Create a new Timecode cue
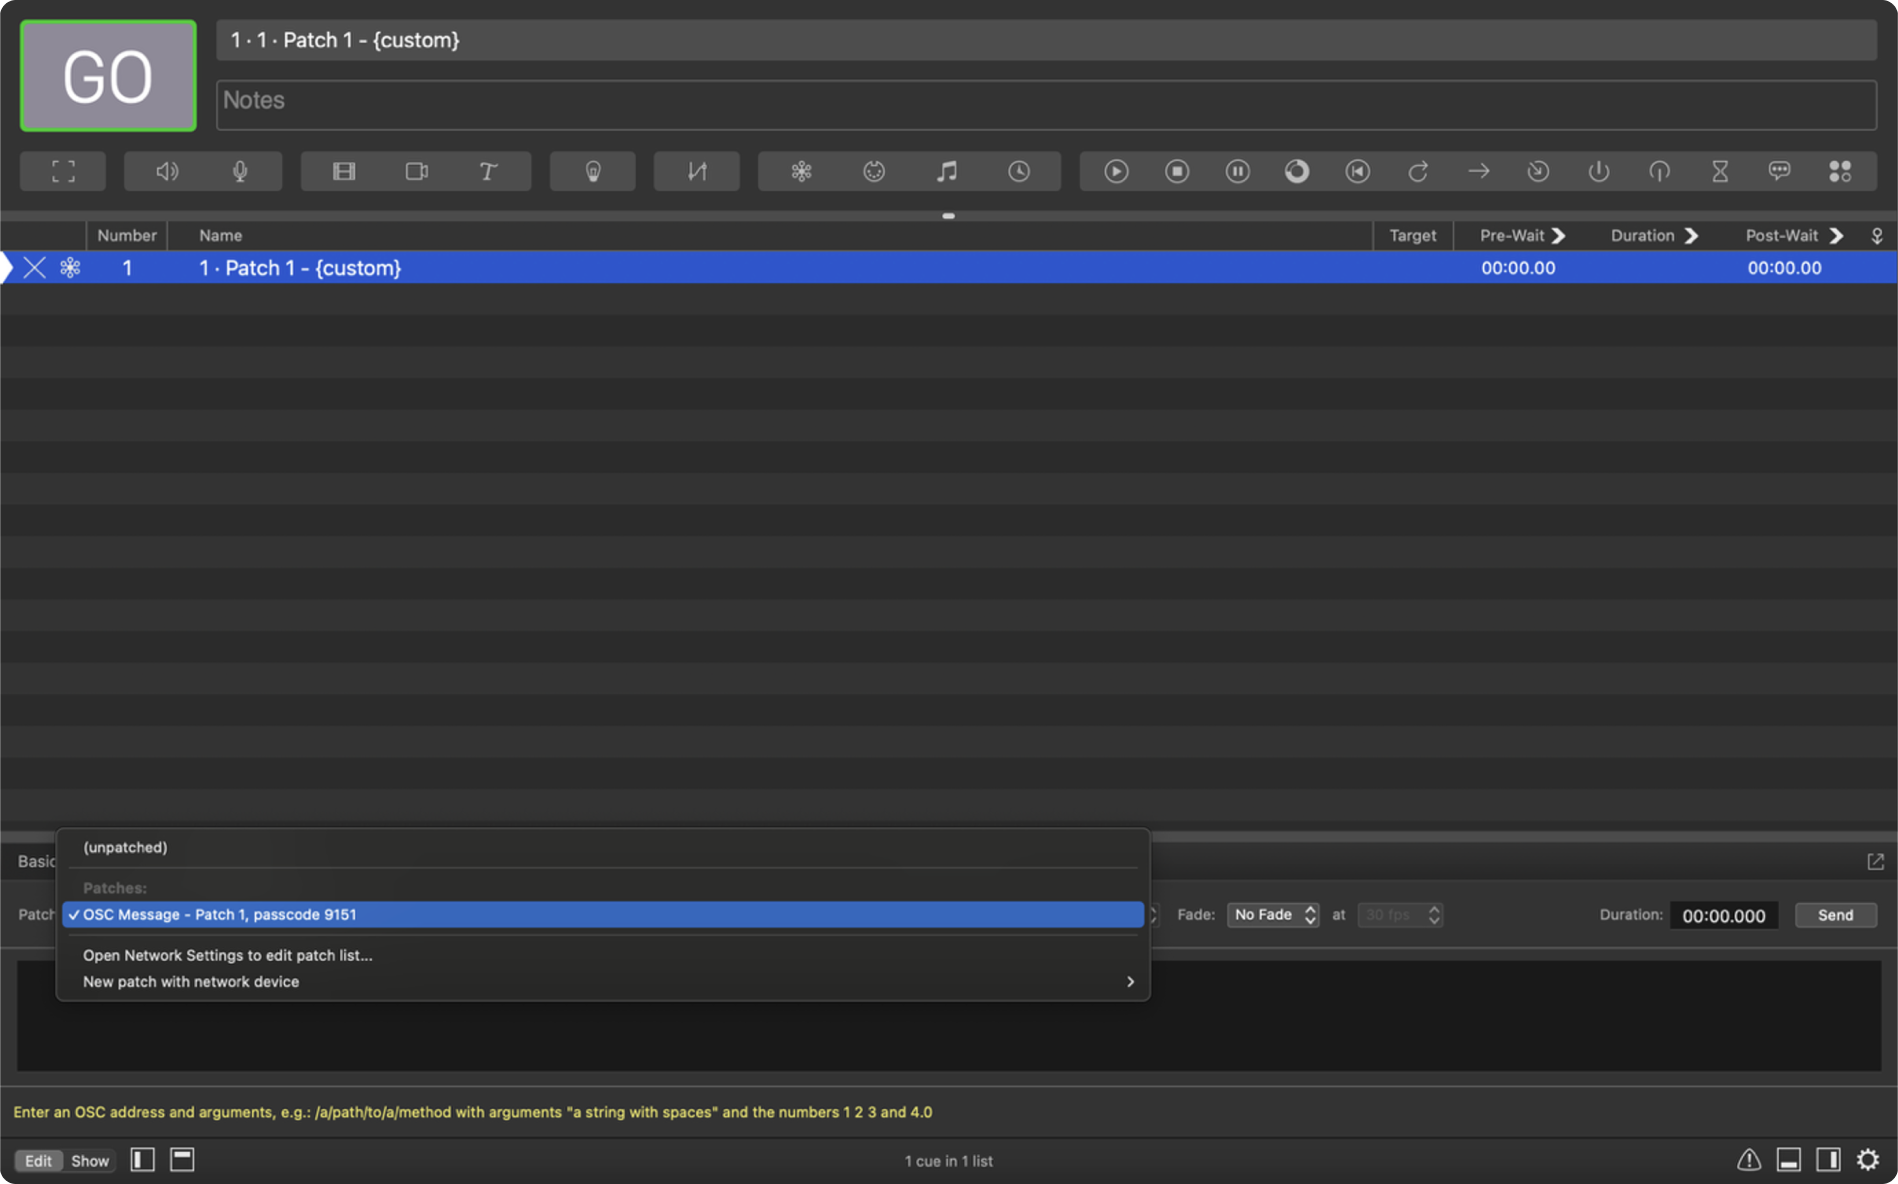 pyautogui.click(x=1018, y=171)
